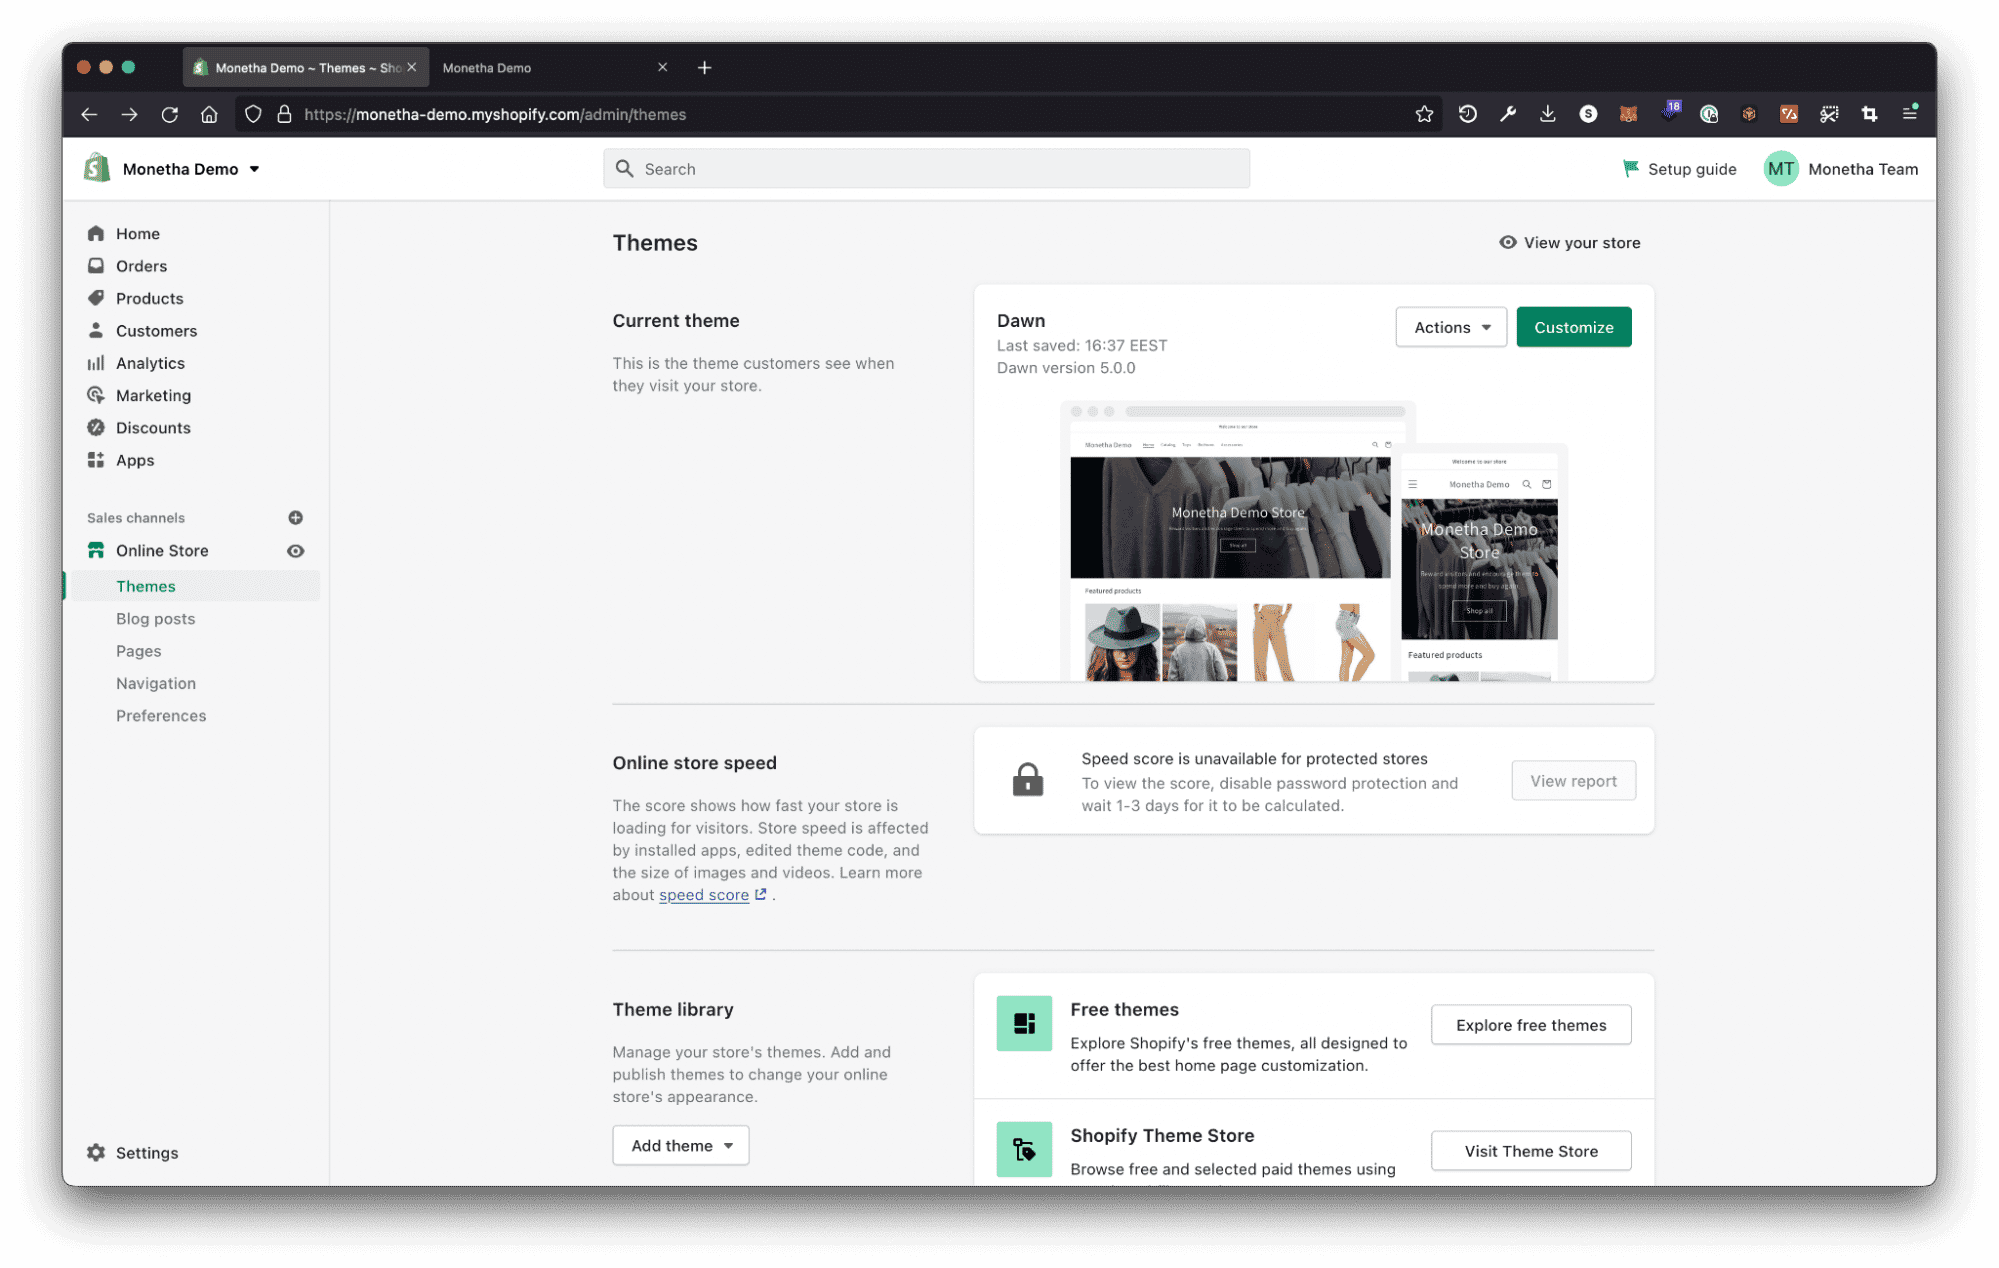Click the browser home icon
The image size is (1999, 1268).
point(209,114)
